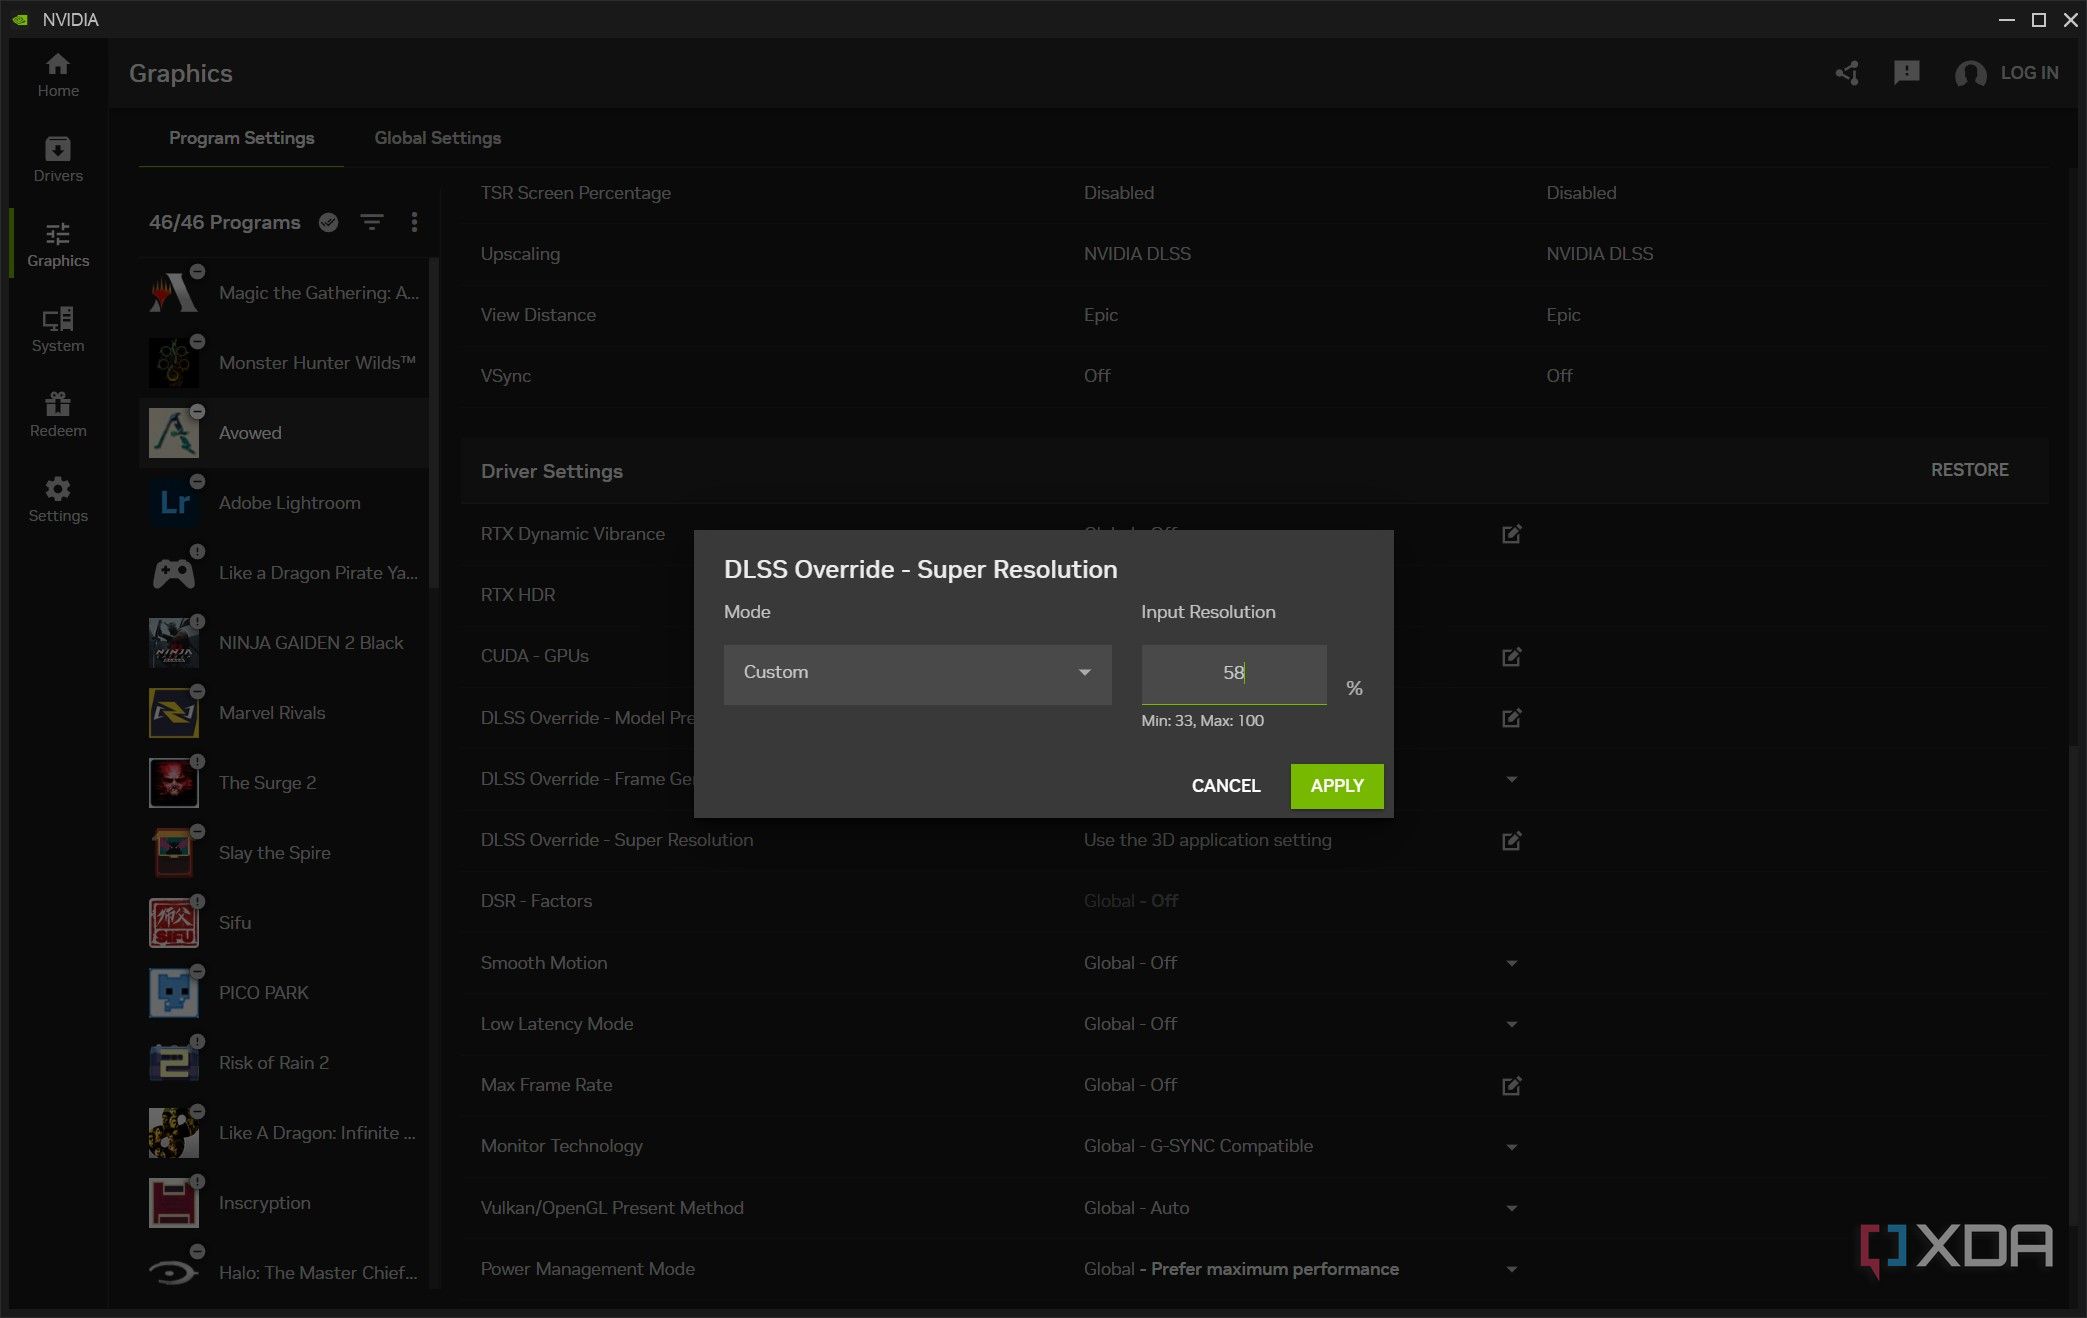Image resolution: width=2087 pixels, height=1318 pixels.
Task: Edit DLSS Override Super Resolution row
Action: [x=1511, y=841]
